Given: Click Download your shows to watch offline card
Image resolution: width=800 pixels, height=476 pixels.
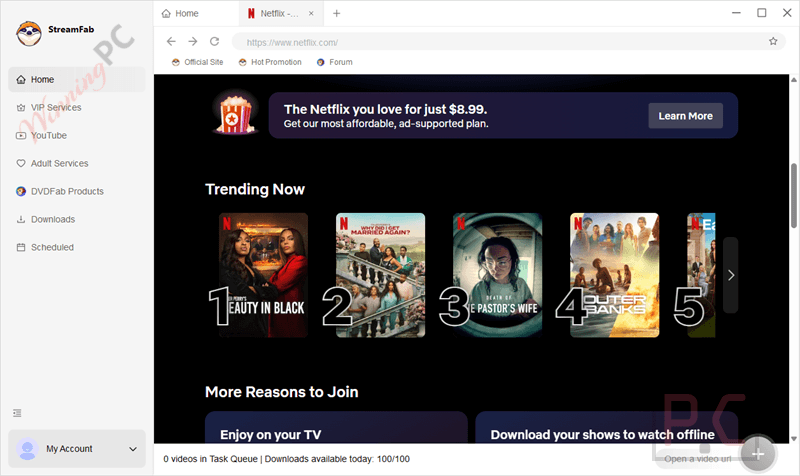Looking at the screenshot, I should click(607, 428).
